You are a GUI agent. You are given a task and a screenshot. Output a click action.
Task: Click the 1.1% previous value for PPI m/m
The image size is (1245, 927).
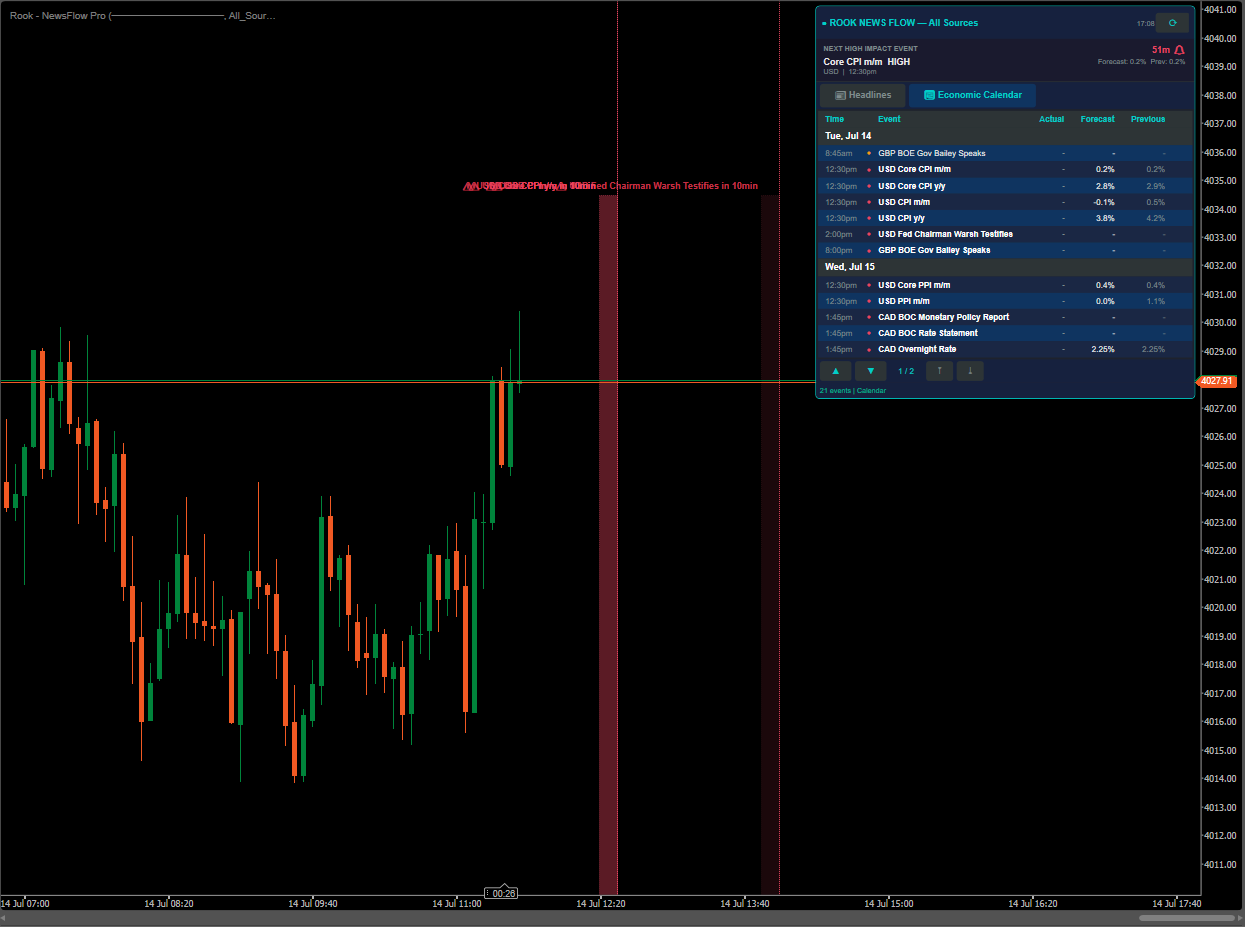pos(1156,301)
